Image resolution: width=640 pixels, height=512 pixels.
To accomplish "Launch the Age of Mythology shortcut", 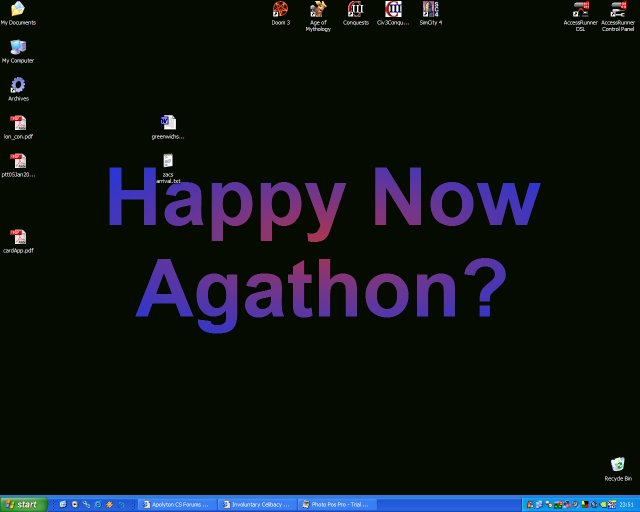I will coord(318,9).
